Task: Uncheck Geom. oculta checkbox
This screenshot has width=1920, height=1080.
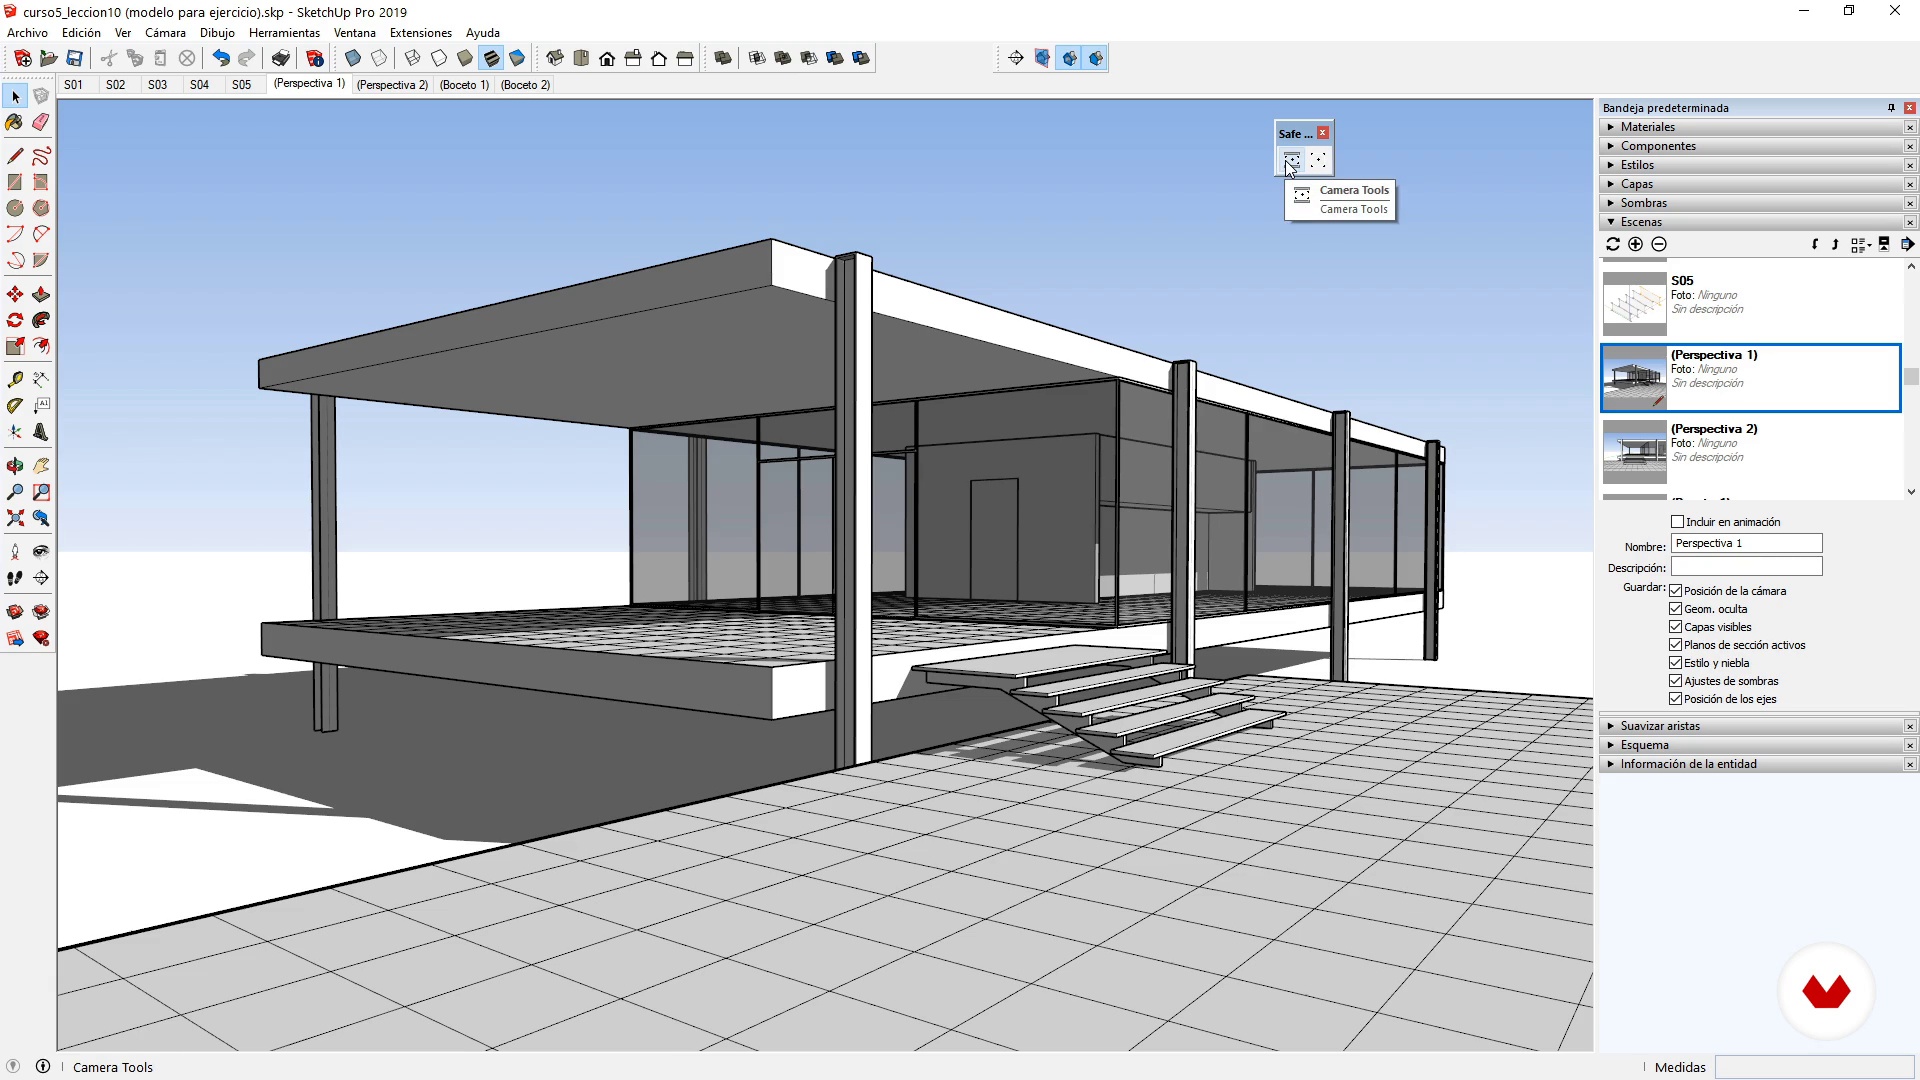Action: [1676, 609]
